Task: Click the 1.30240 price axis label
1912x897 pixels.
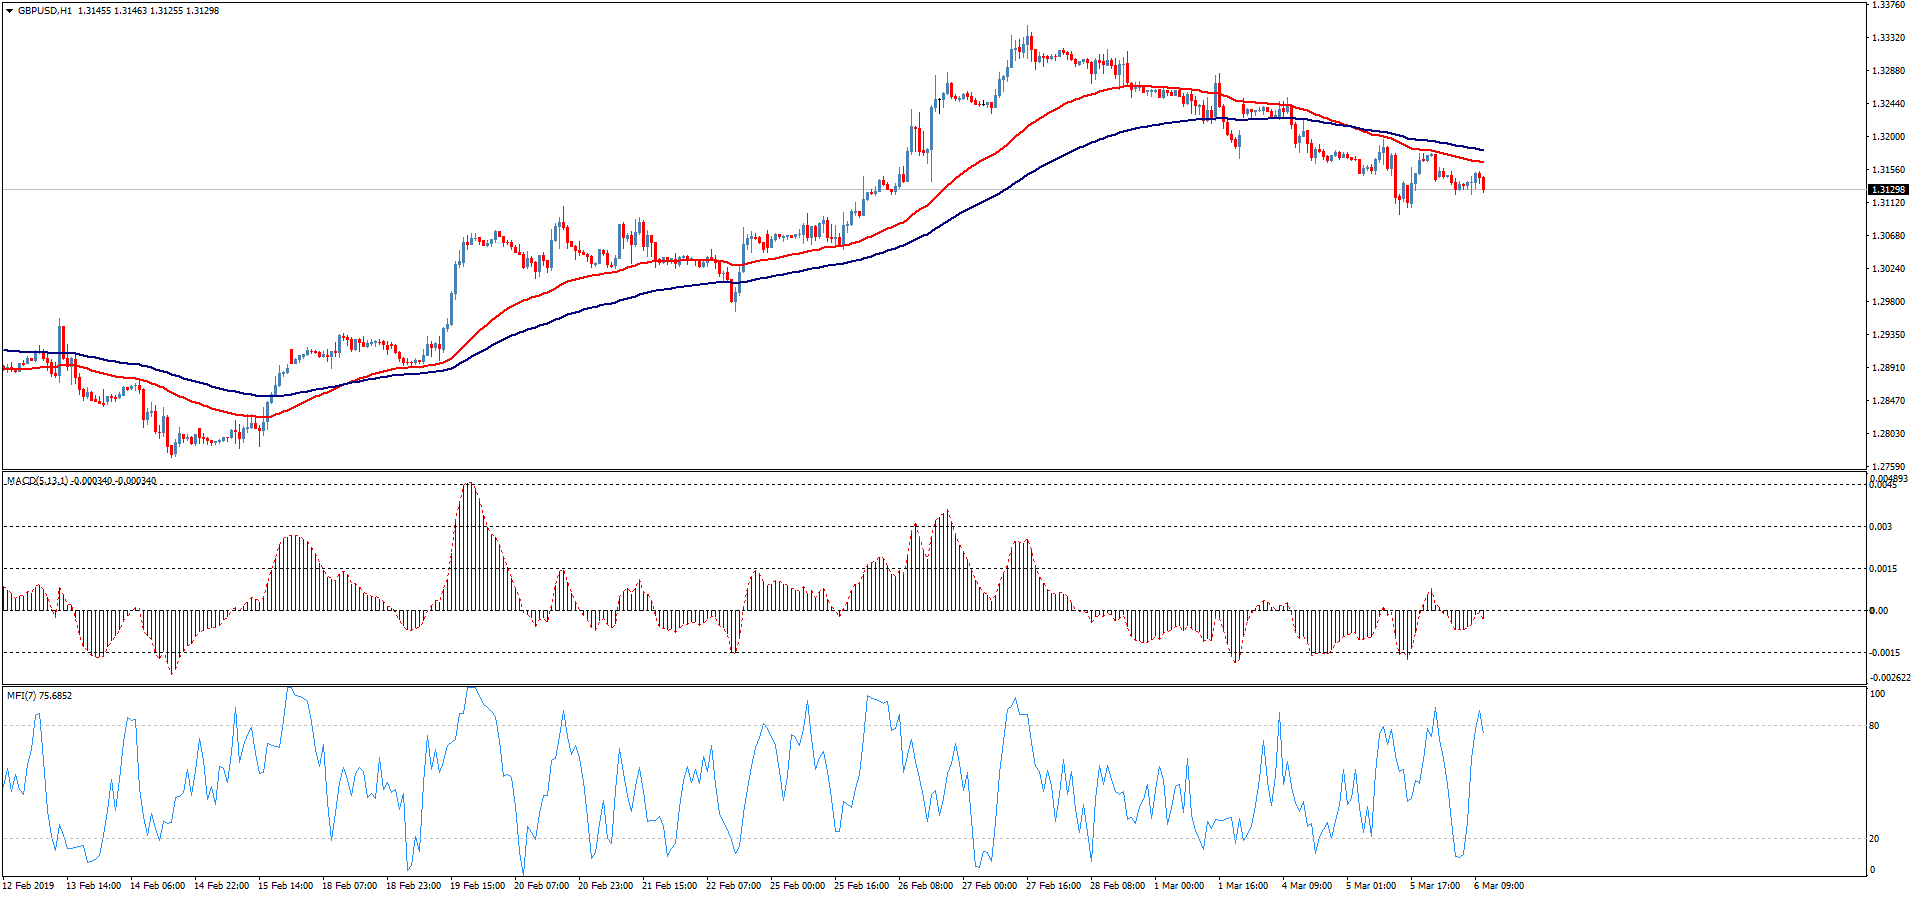Action: [1887, 269]
